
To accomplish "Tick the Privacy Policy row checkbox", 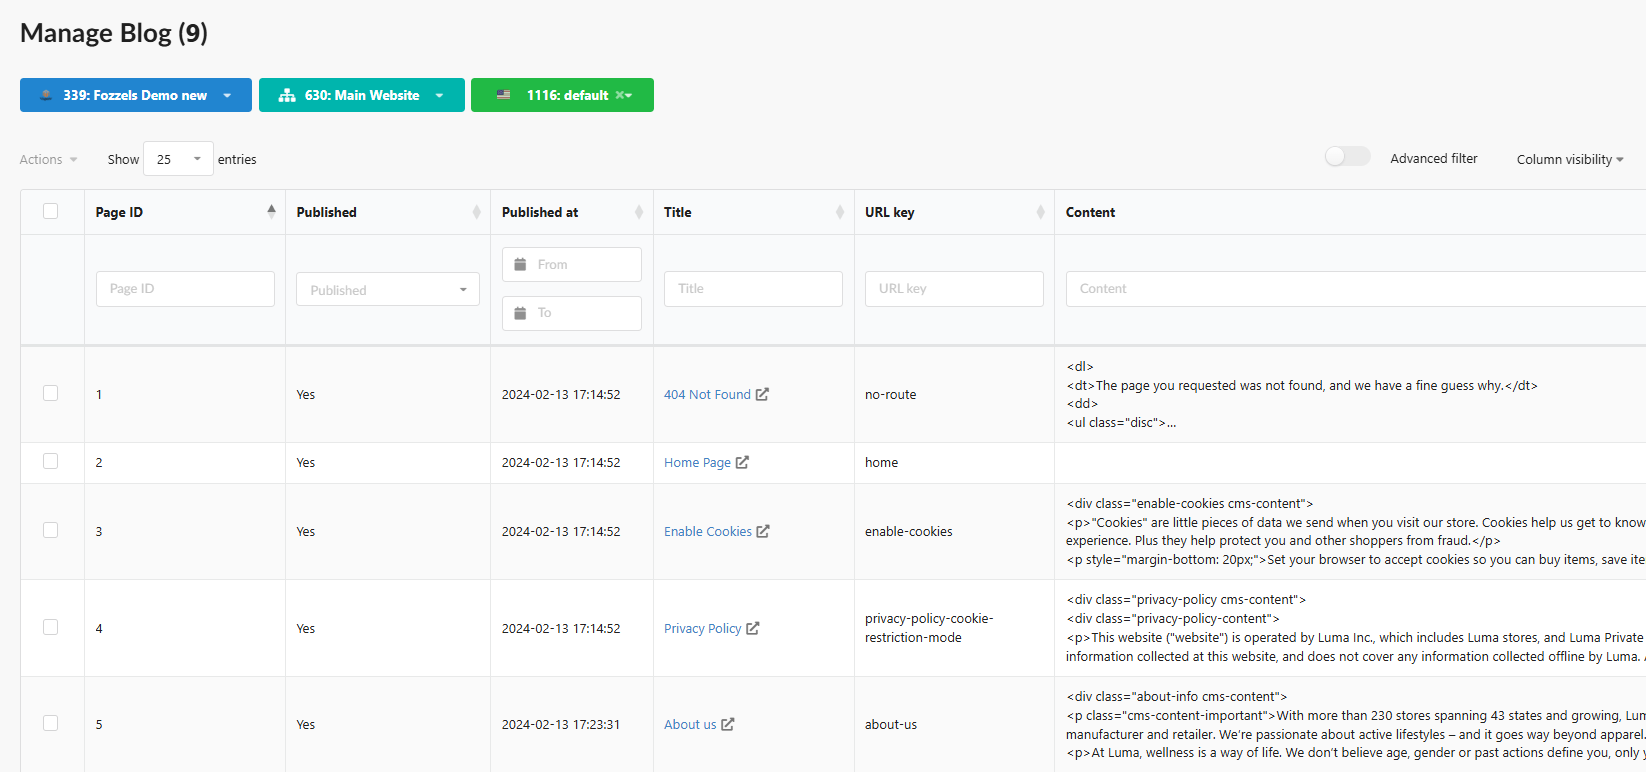I will (x=51, y=627).
